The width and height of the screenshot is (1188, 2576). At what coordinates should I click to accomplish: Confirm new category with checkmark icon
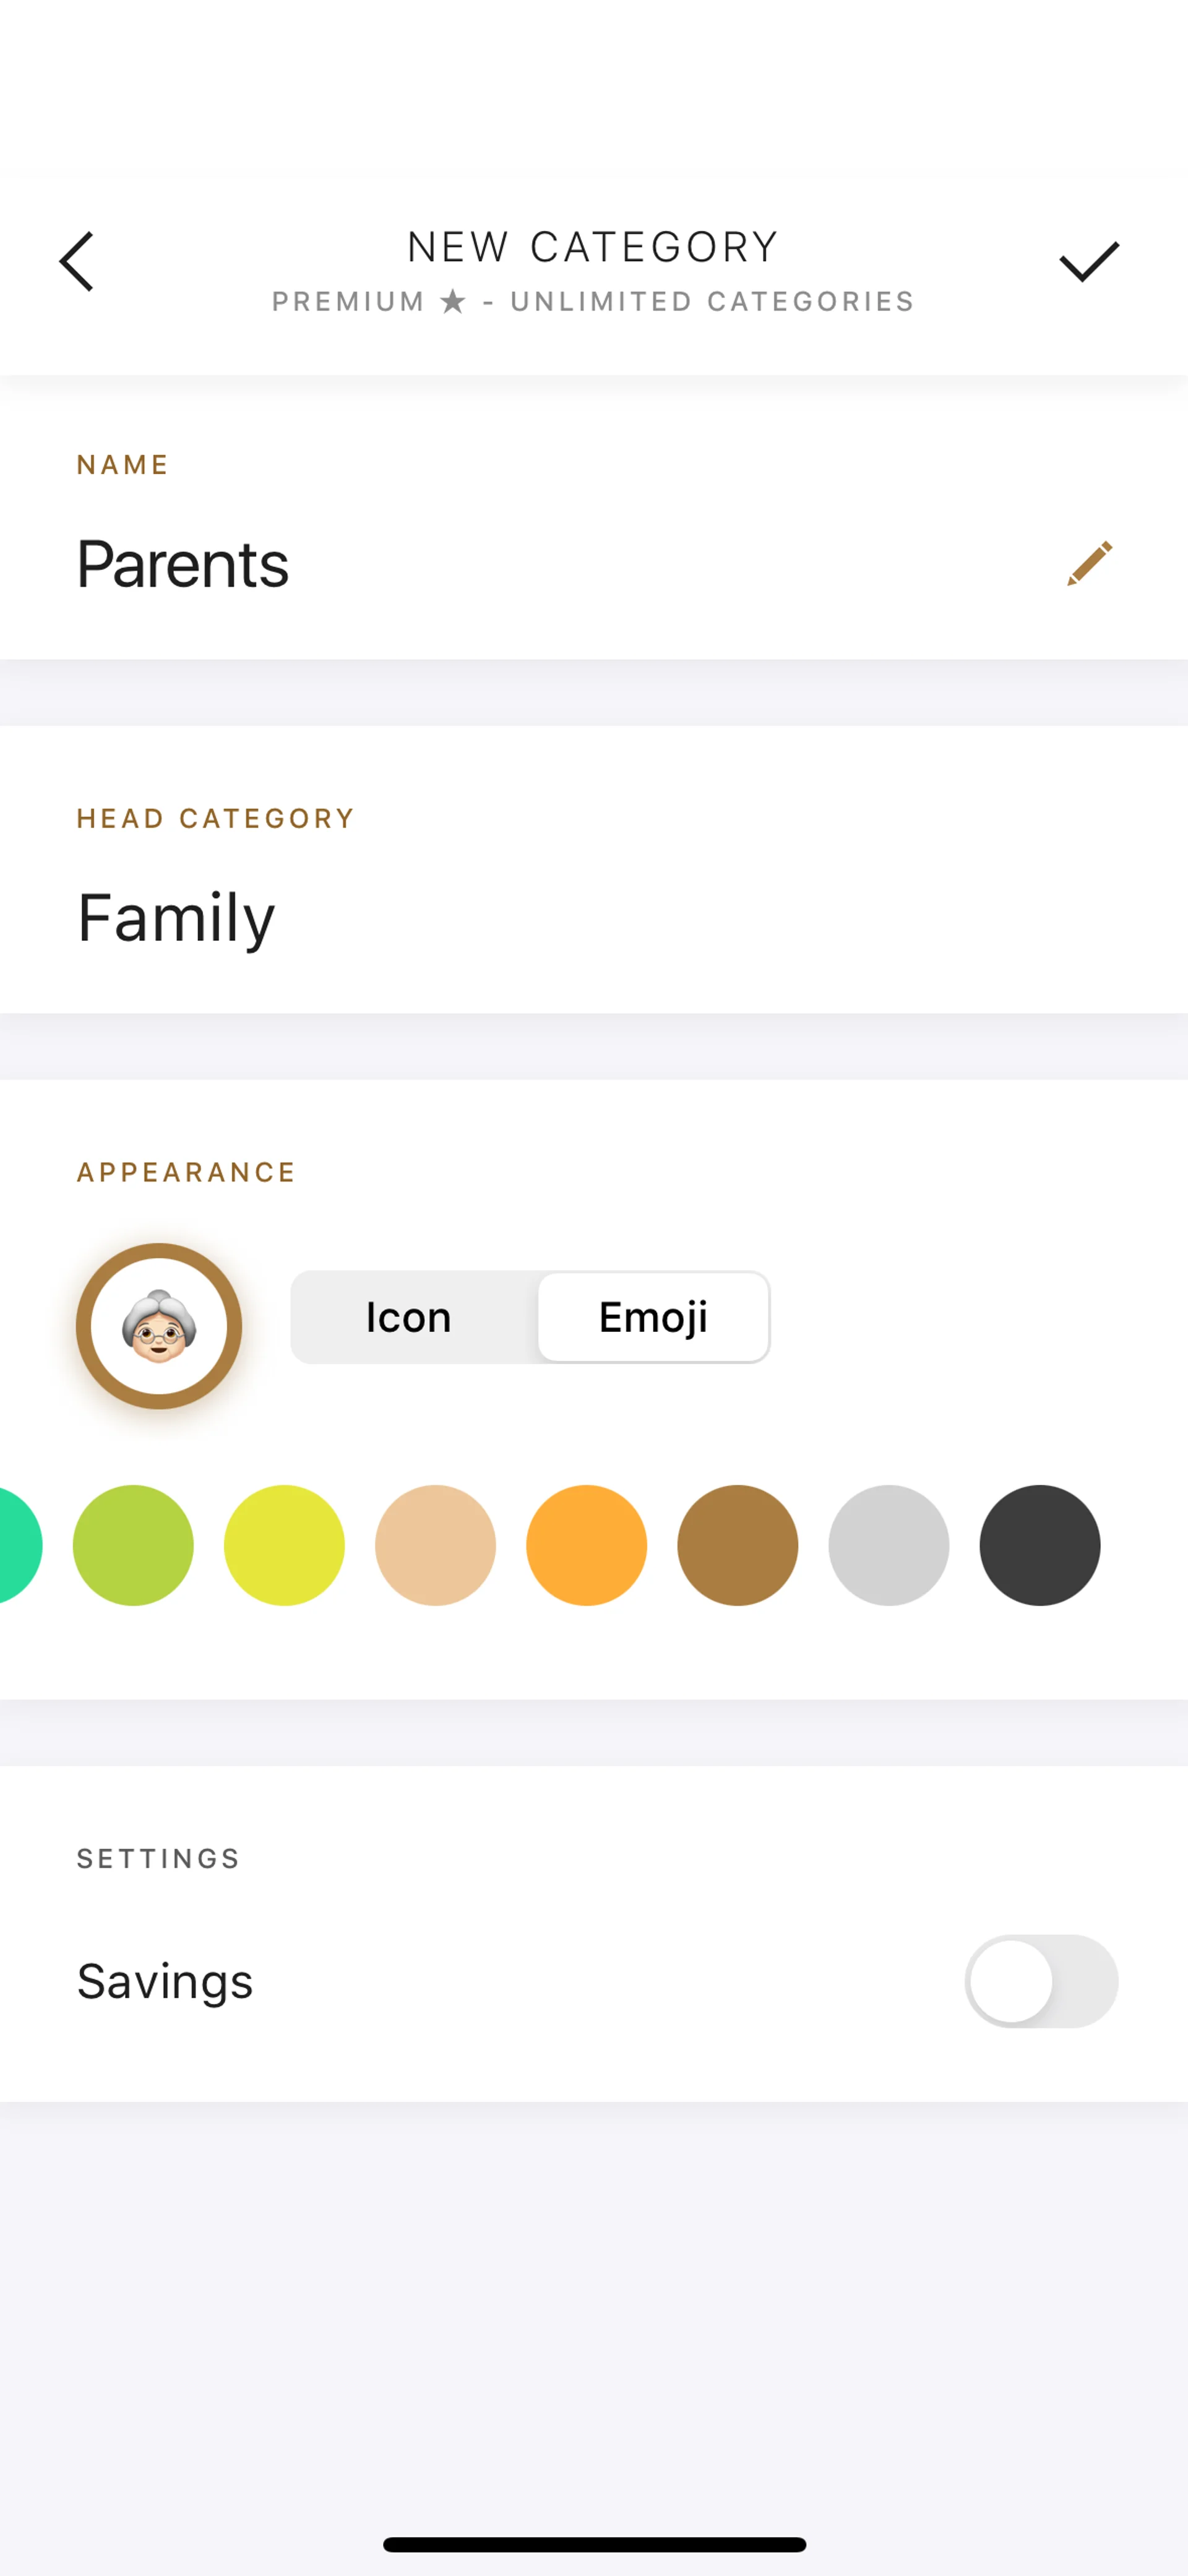tap(1088, 262)
